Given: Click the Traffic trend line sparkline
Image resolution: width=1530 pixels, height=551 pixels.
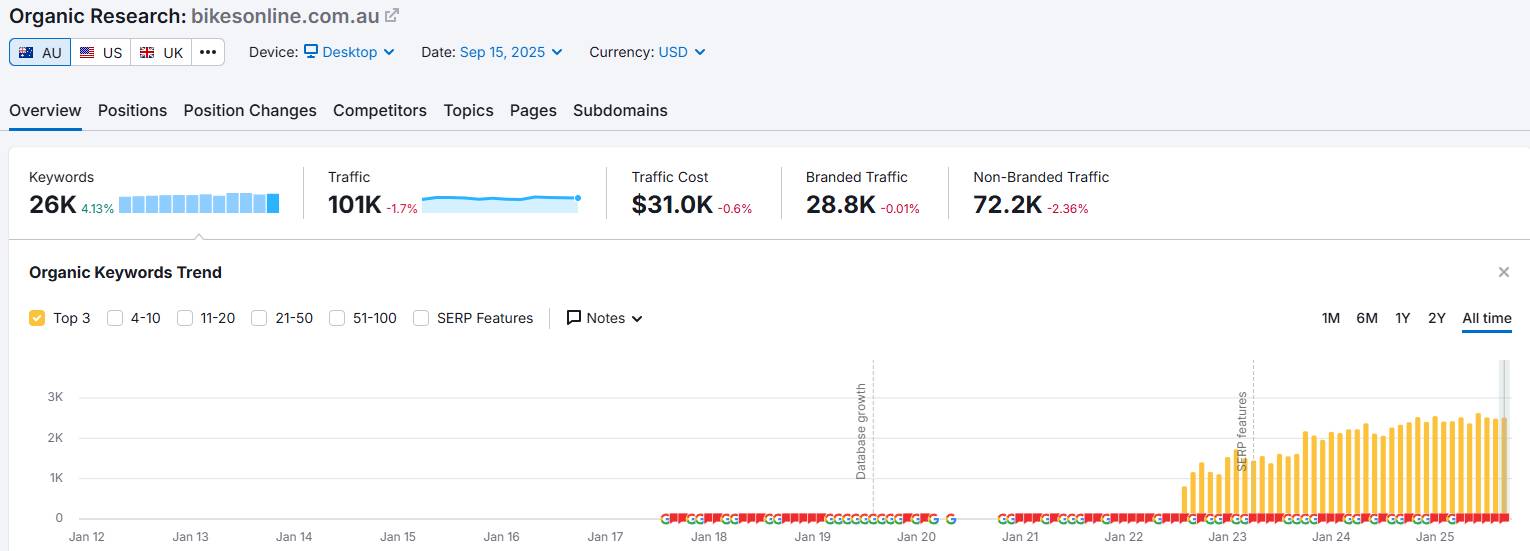Looking at the screenshot, I should [x=500, y=201].
